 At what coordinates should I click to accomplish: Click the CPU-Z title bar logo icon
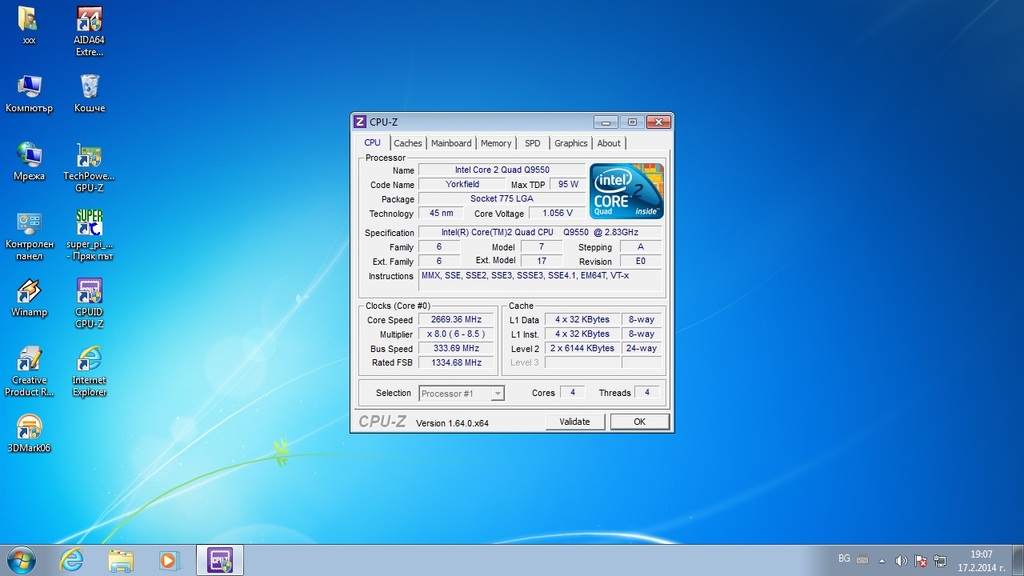click(360, 122)
